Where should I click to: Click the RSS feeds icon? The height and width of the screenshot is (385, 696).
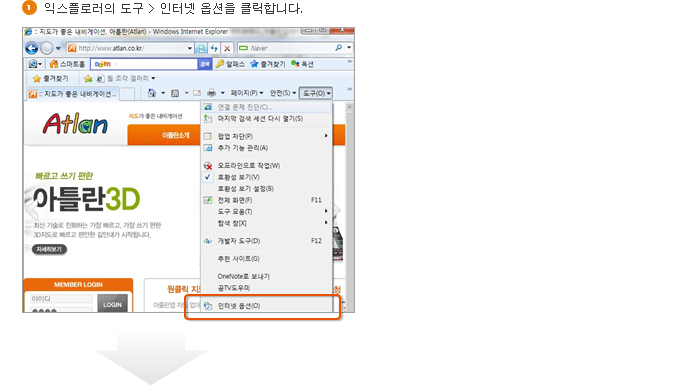pos(175,93)
